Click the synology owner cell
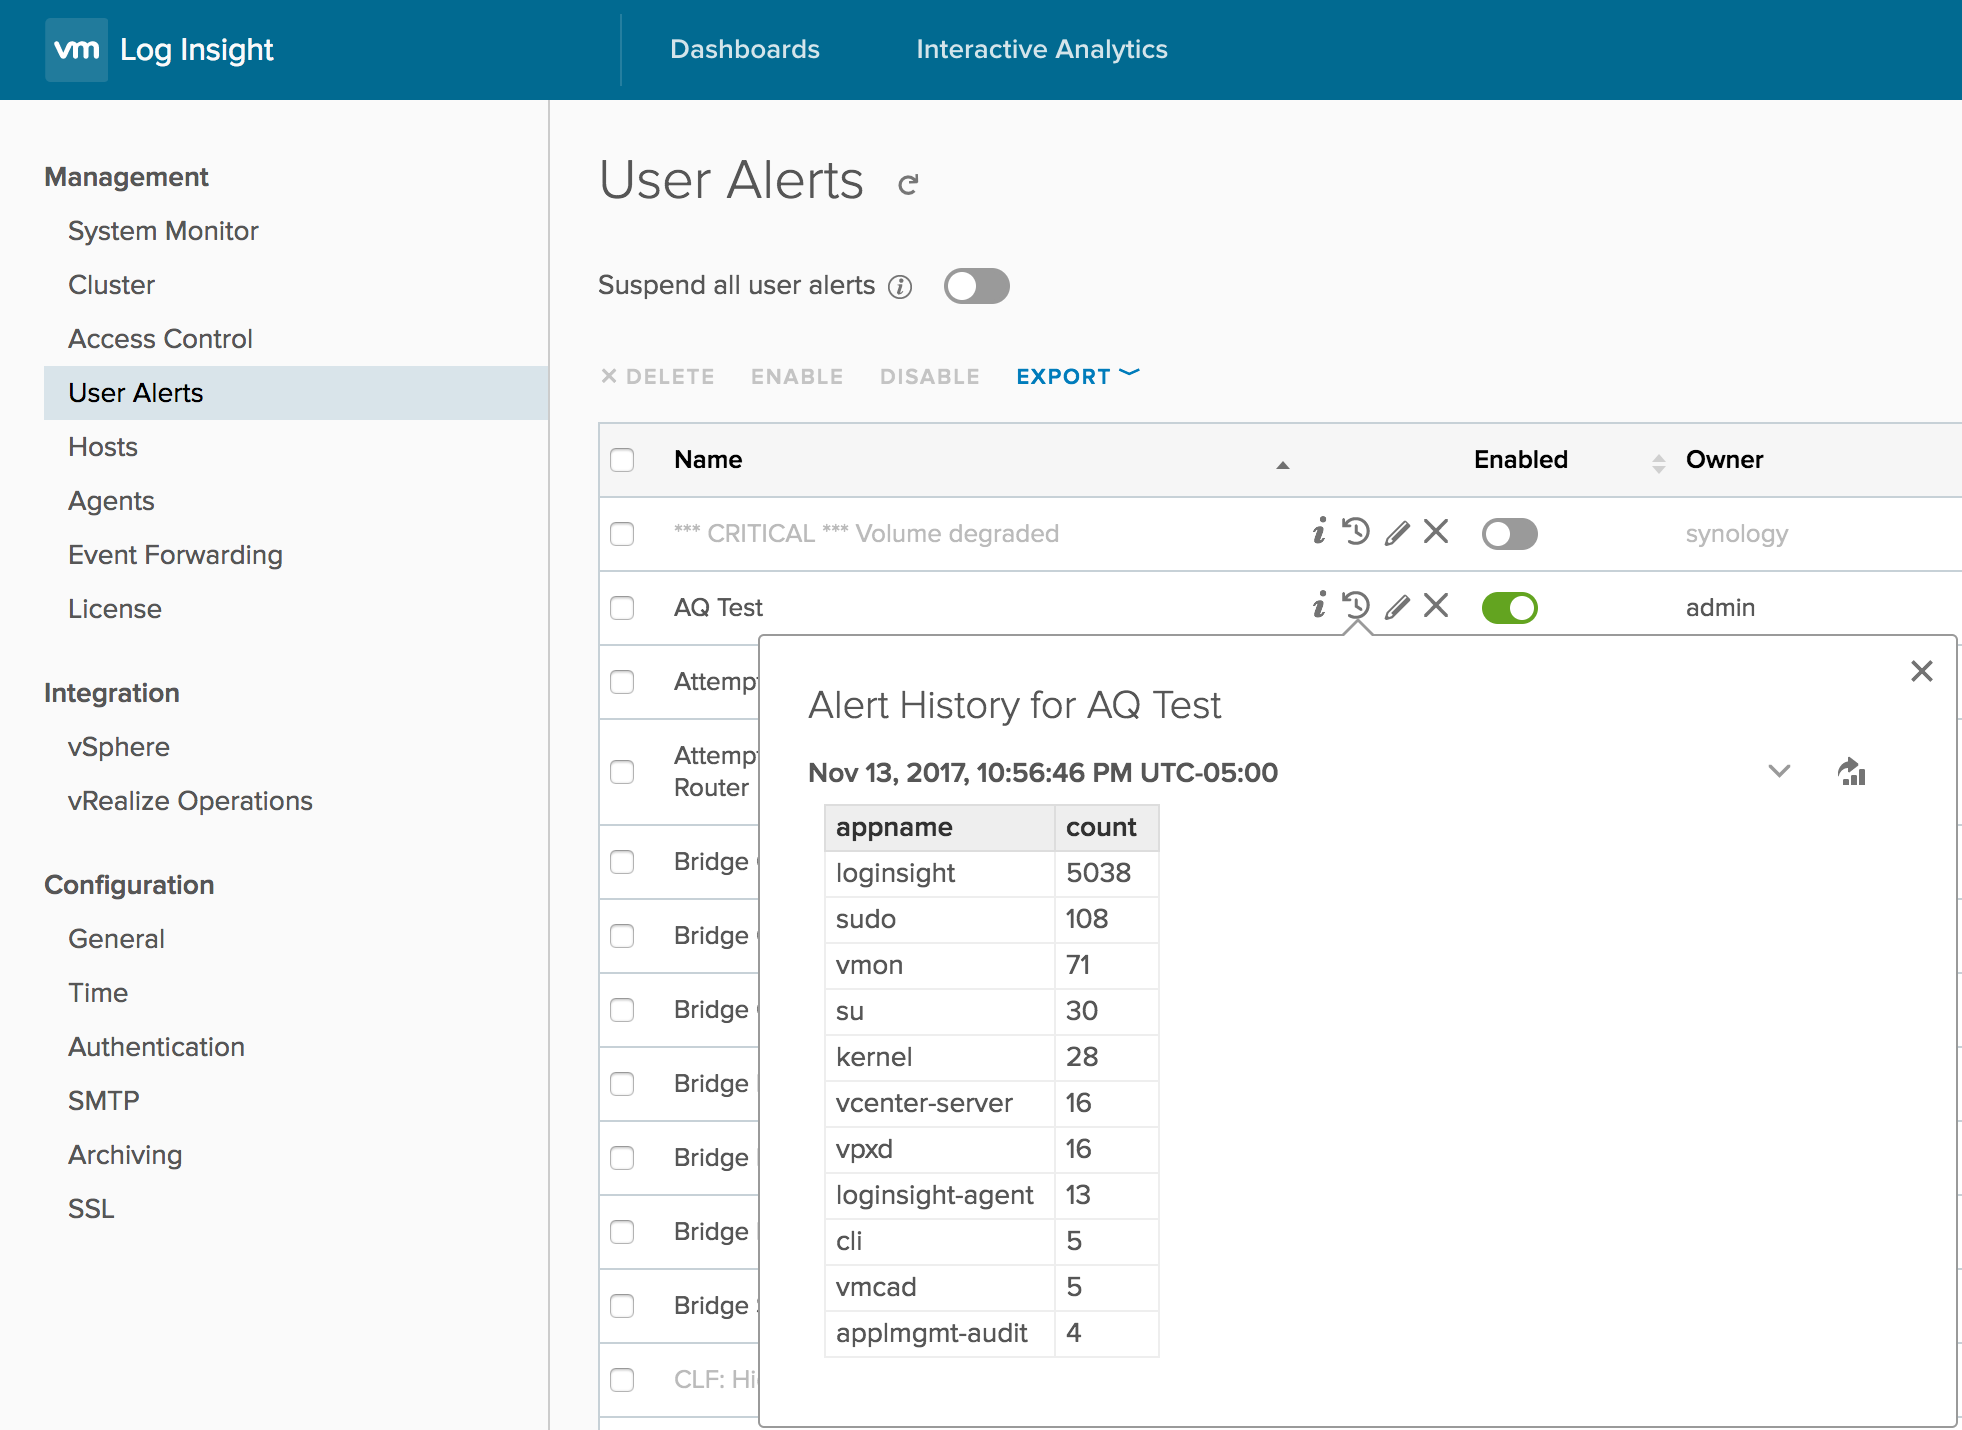The width and height of the screenshot is (1962, 1430). pos(1736,534)
